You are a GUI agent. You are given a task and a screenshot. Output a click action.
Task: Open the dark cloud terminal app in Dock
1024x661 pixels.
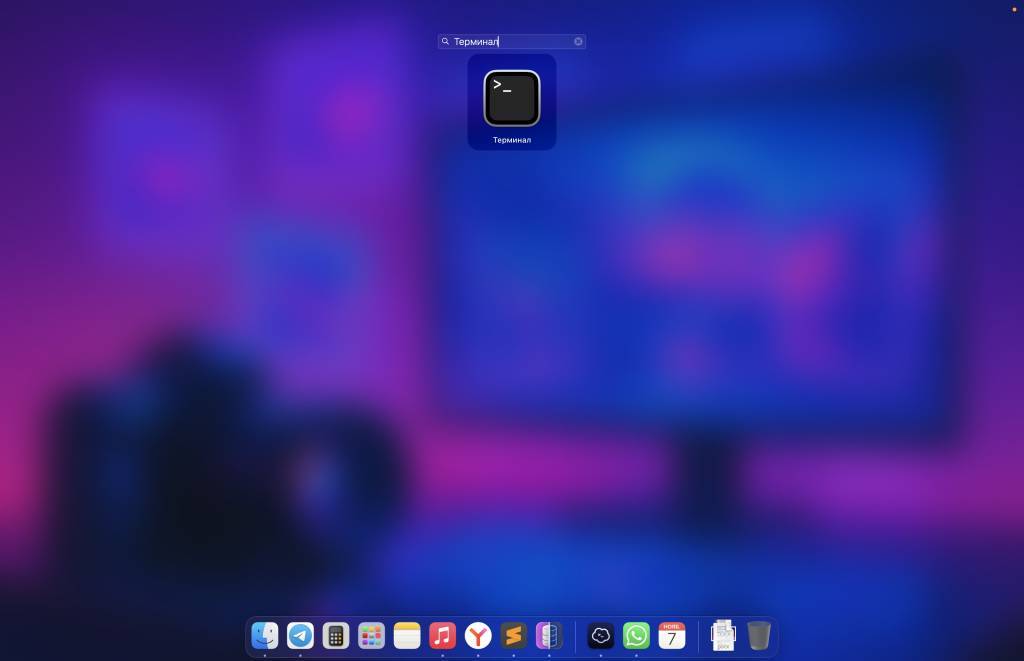[x=601, y=635]
